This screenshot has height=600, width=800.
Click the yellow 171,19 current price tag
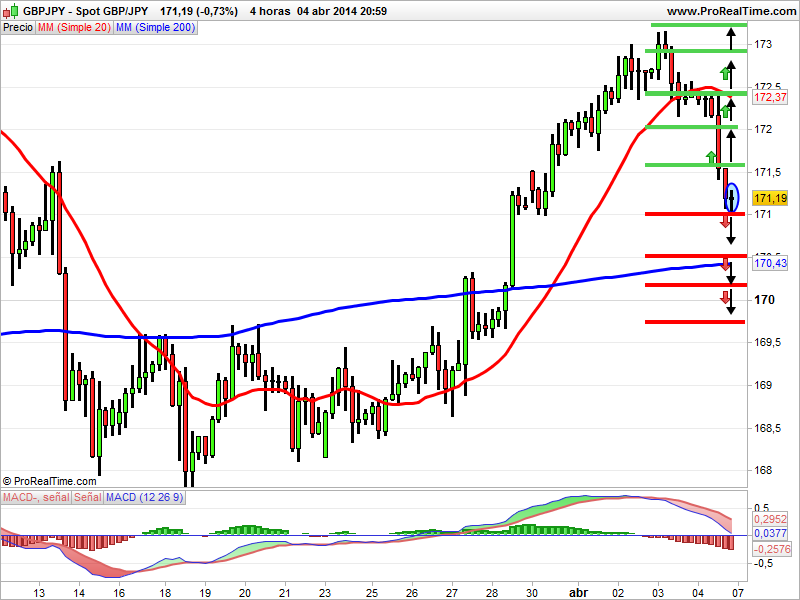pos(770,198)
